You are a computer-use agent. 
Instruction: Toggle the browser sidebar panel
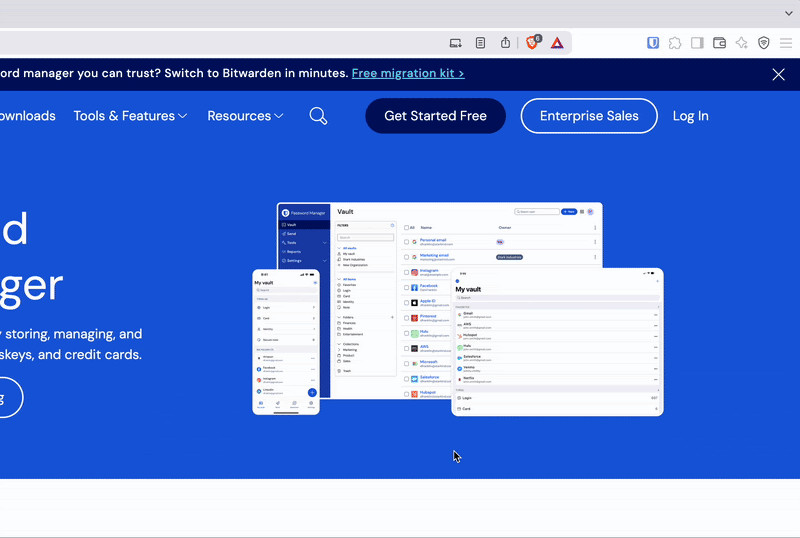coord(697,43)
